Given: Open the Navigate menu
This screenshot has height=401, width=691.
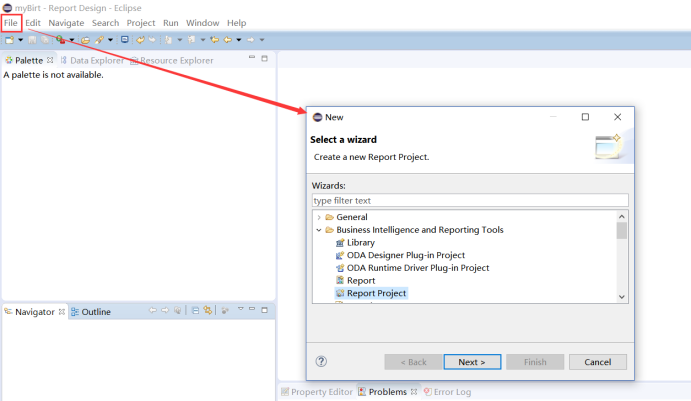Looking at the screenshot, I should click(x=66, y=23).
